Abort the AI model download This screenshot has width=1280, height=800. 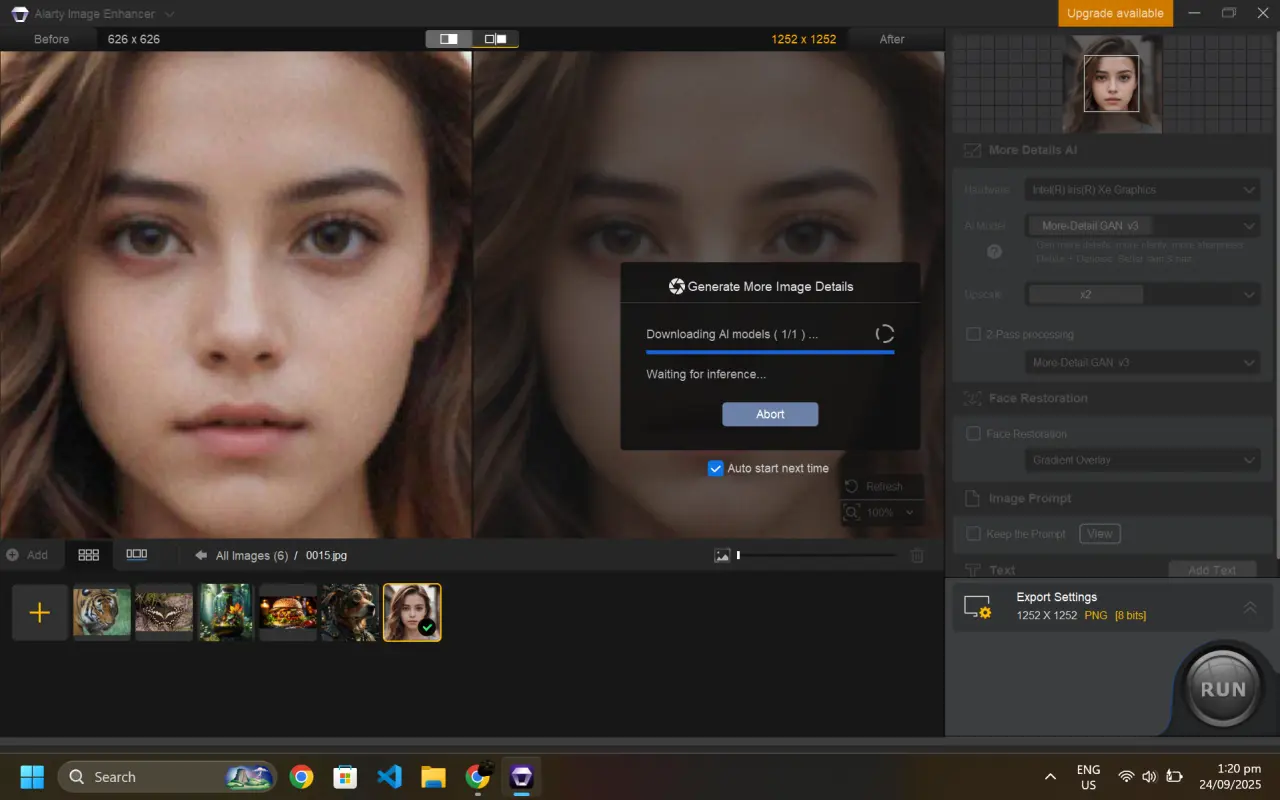770,414
